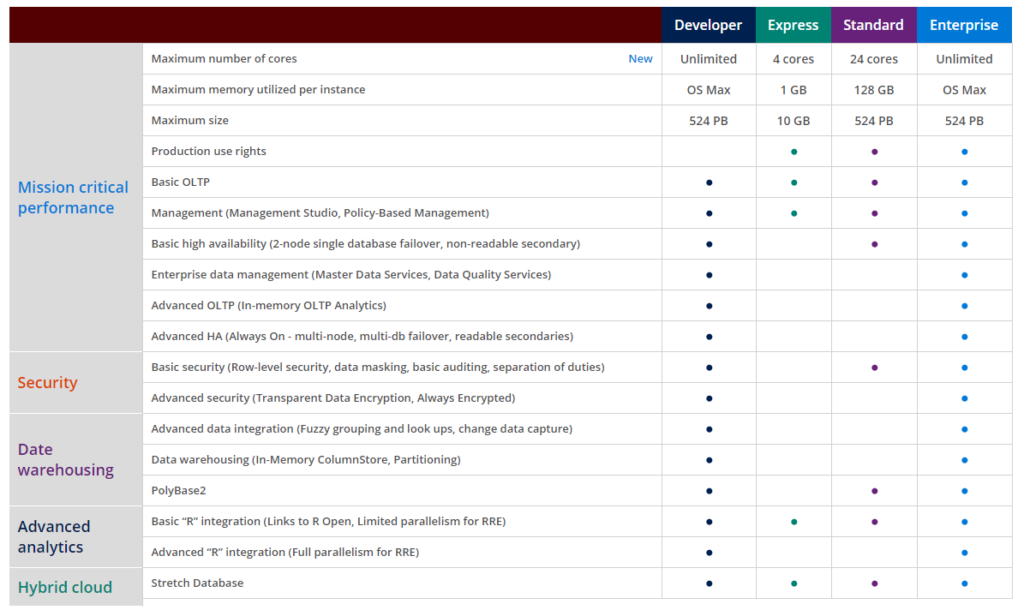
Task: Select the Developer column header
Action: pyautogui.click(x=709, y=24)
